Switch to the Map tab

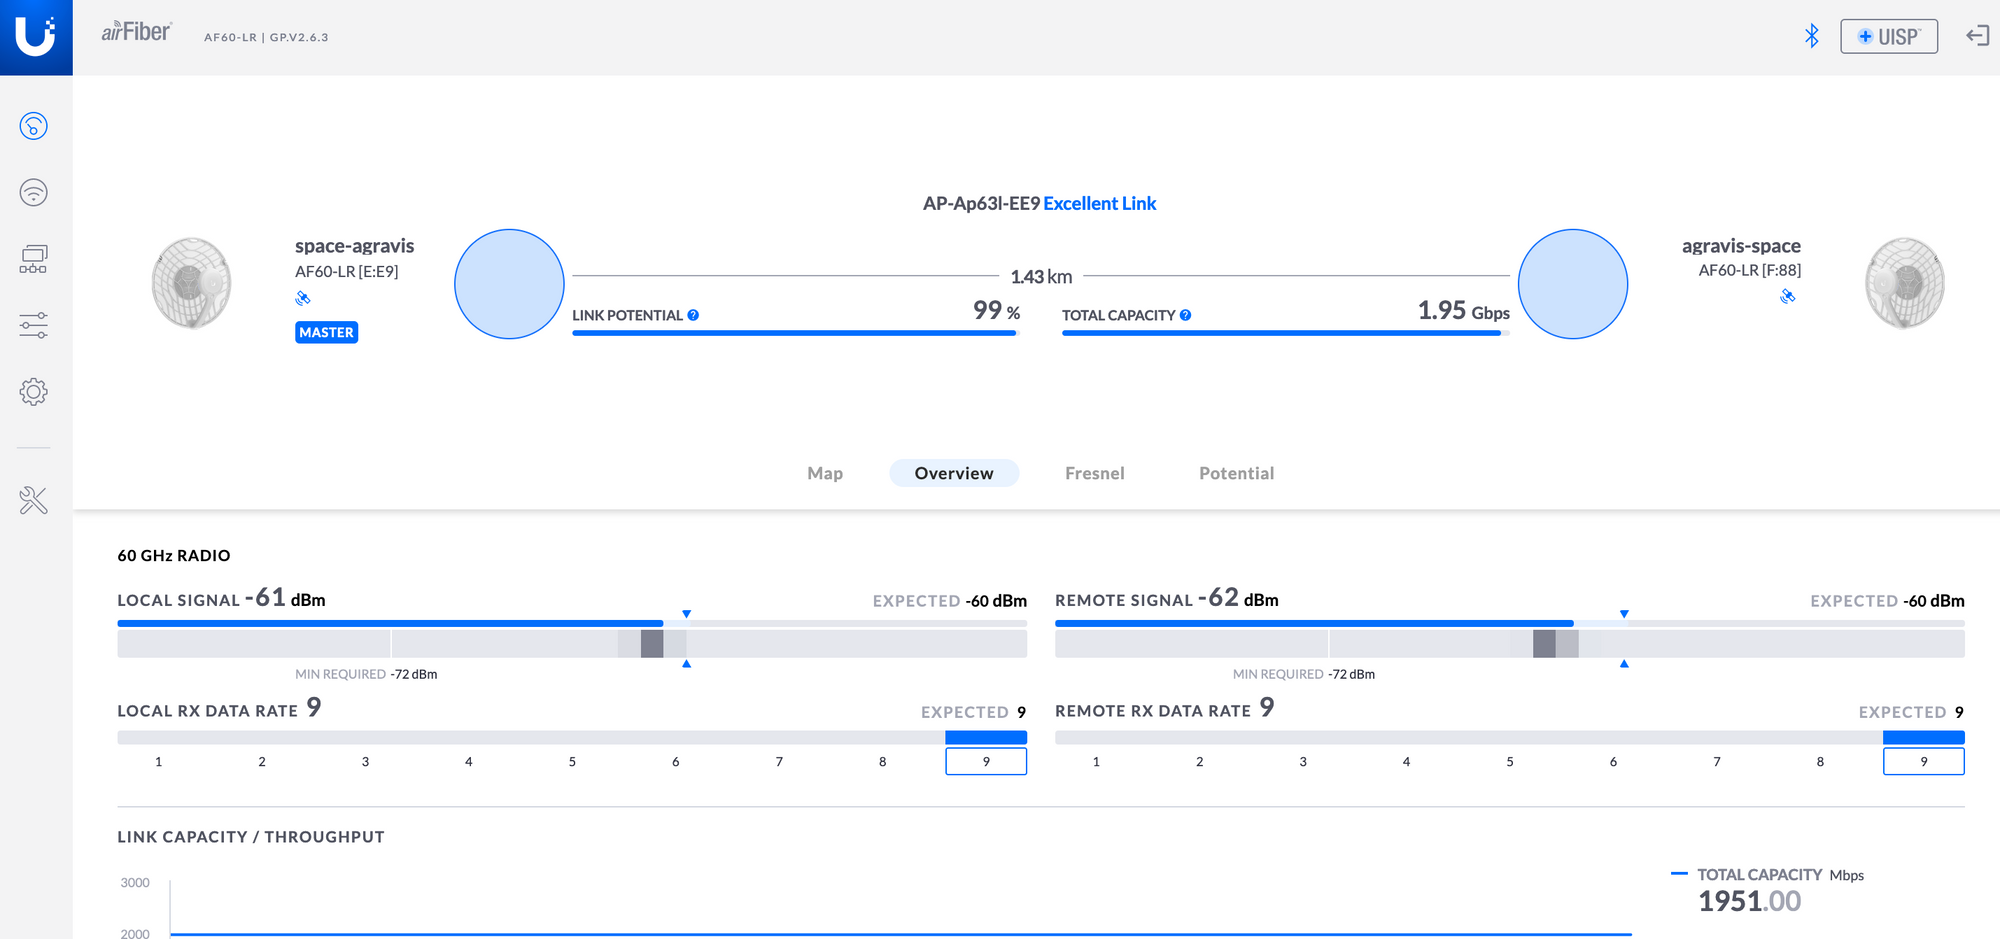pyautogui.click(x=825, y=473)
